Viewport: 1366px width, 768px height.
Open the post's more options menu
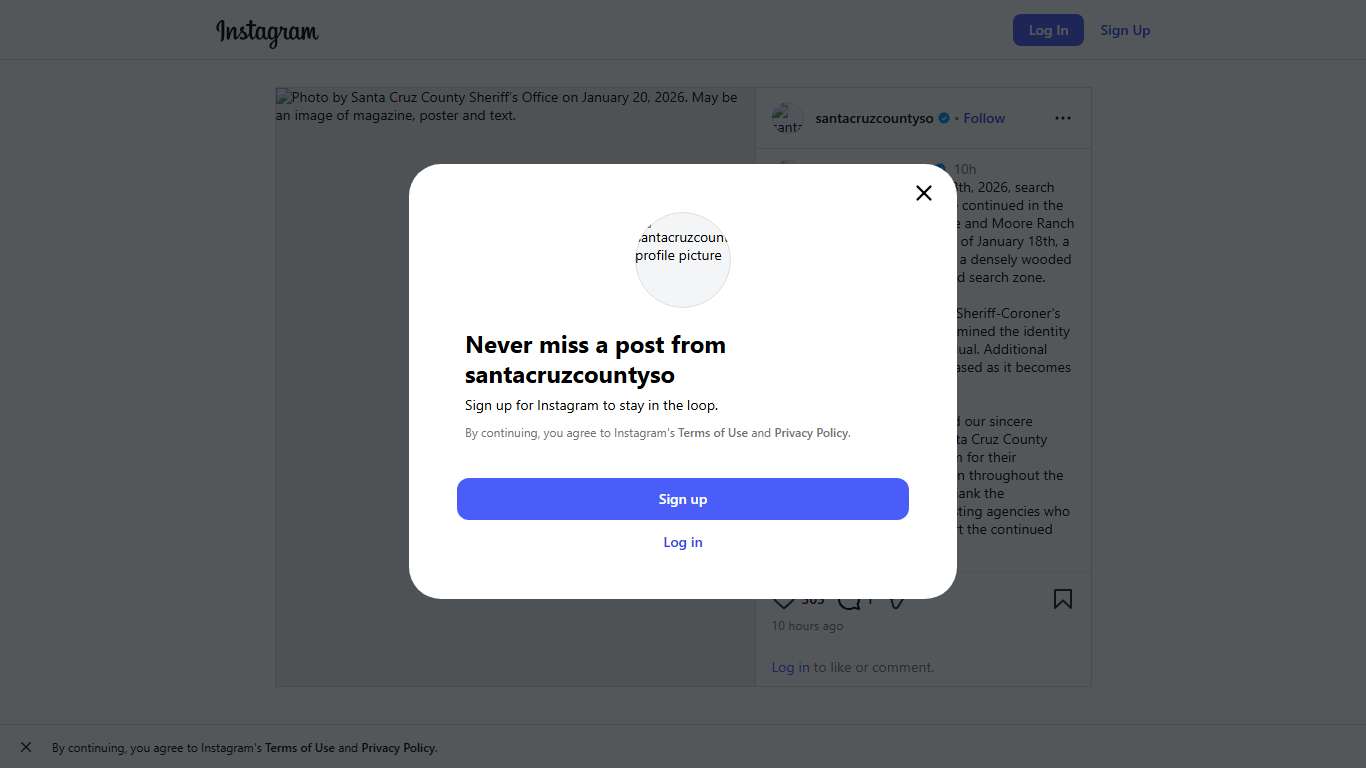pyautogui.click(x=1062, y=118)
